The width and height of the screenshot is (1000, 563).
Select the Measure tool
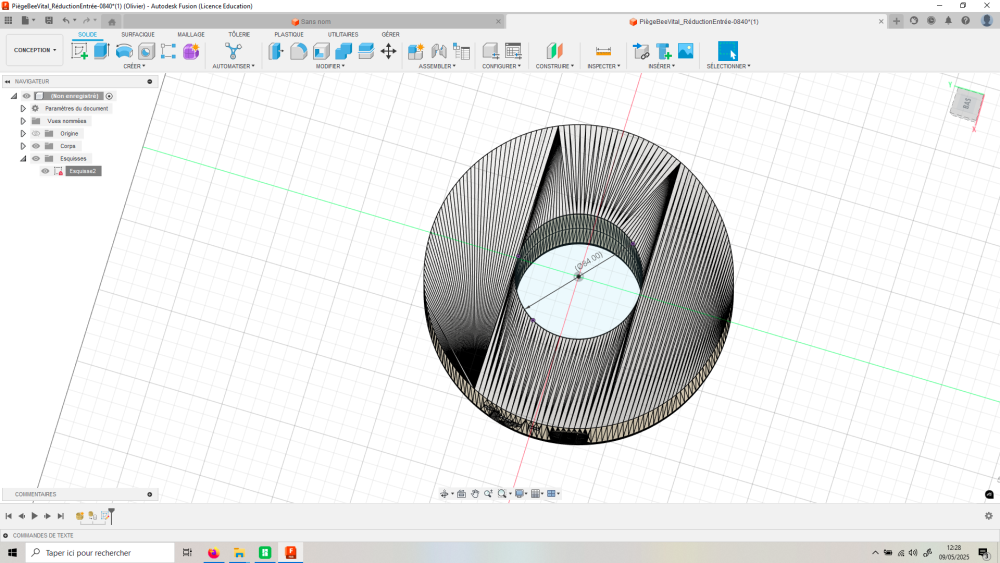(x=603, y=51)
